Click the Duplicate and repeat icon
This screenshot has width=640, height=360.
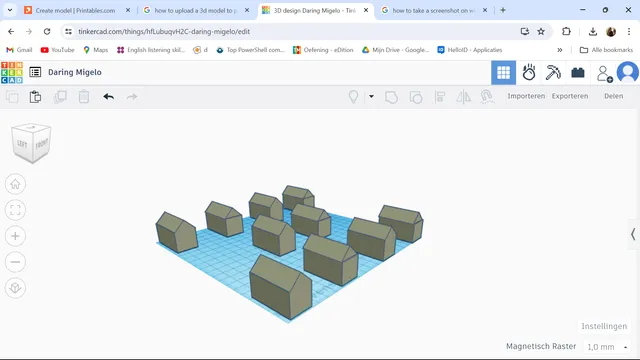click(60, 97)
